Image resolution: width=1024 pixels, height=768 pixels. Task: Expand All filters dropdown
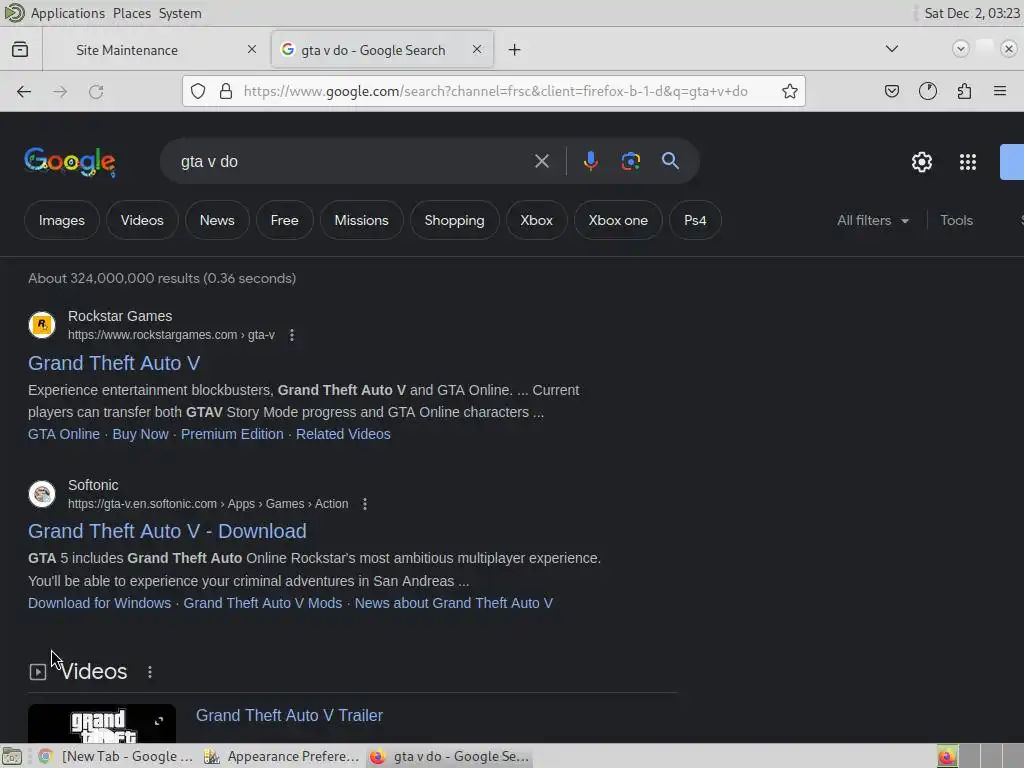pos(873,221)
